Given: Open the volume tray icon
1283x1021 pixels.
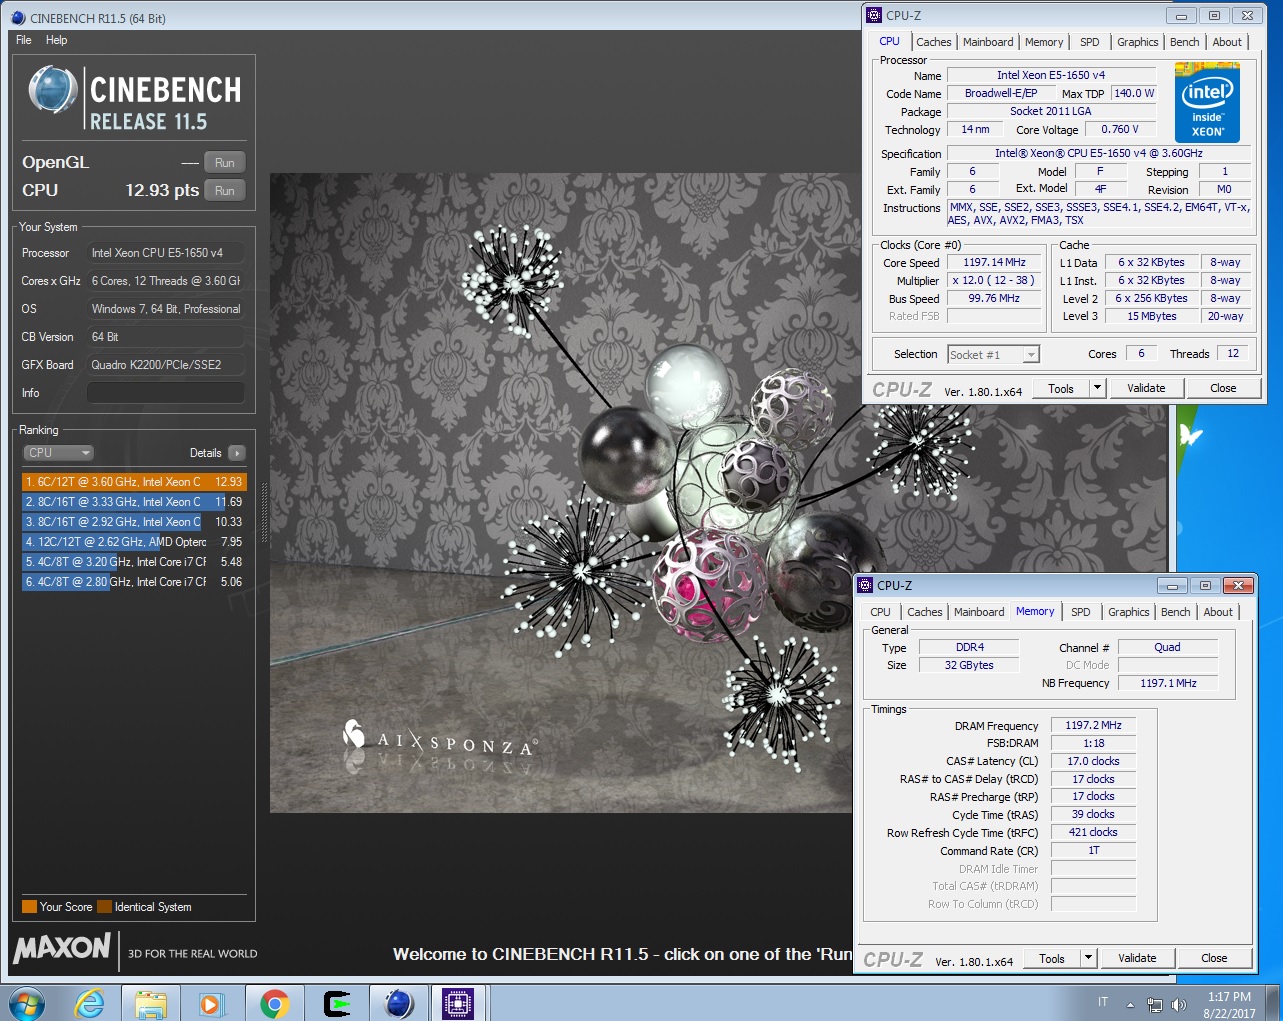Looking at the screenshot, I should (1179, 1004).
